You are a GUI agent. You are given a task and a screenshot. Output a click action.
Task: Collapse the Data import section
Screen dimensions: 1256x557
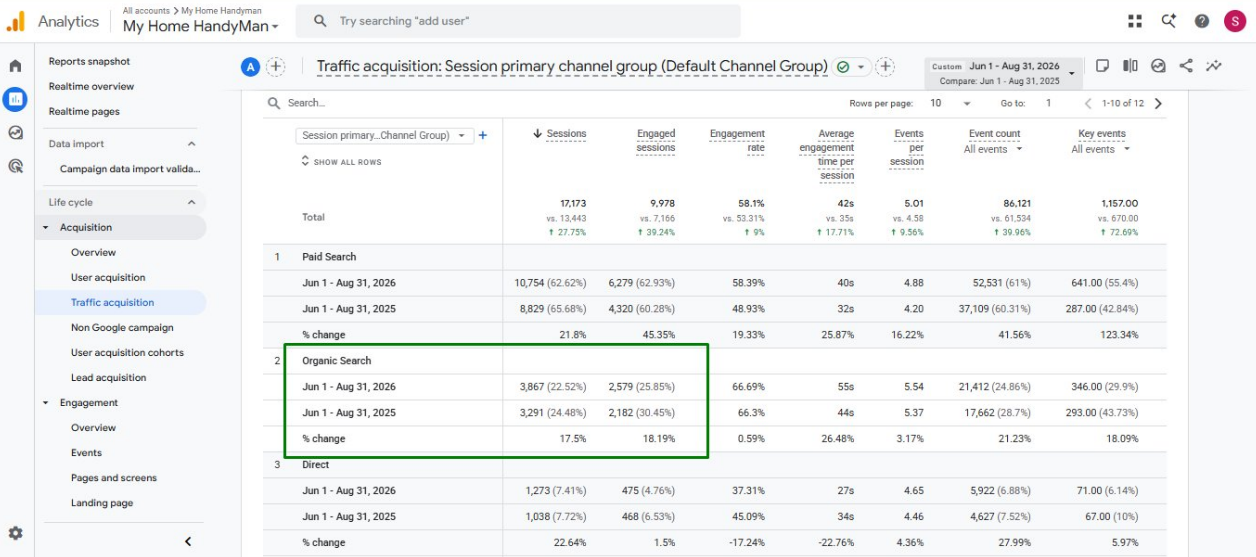tap(191, 144)
